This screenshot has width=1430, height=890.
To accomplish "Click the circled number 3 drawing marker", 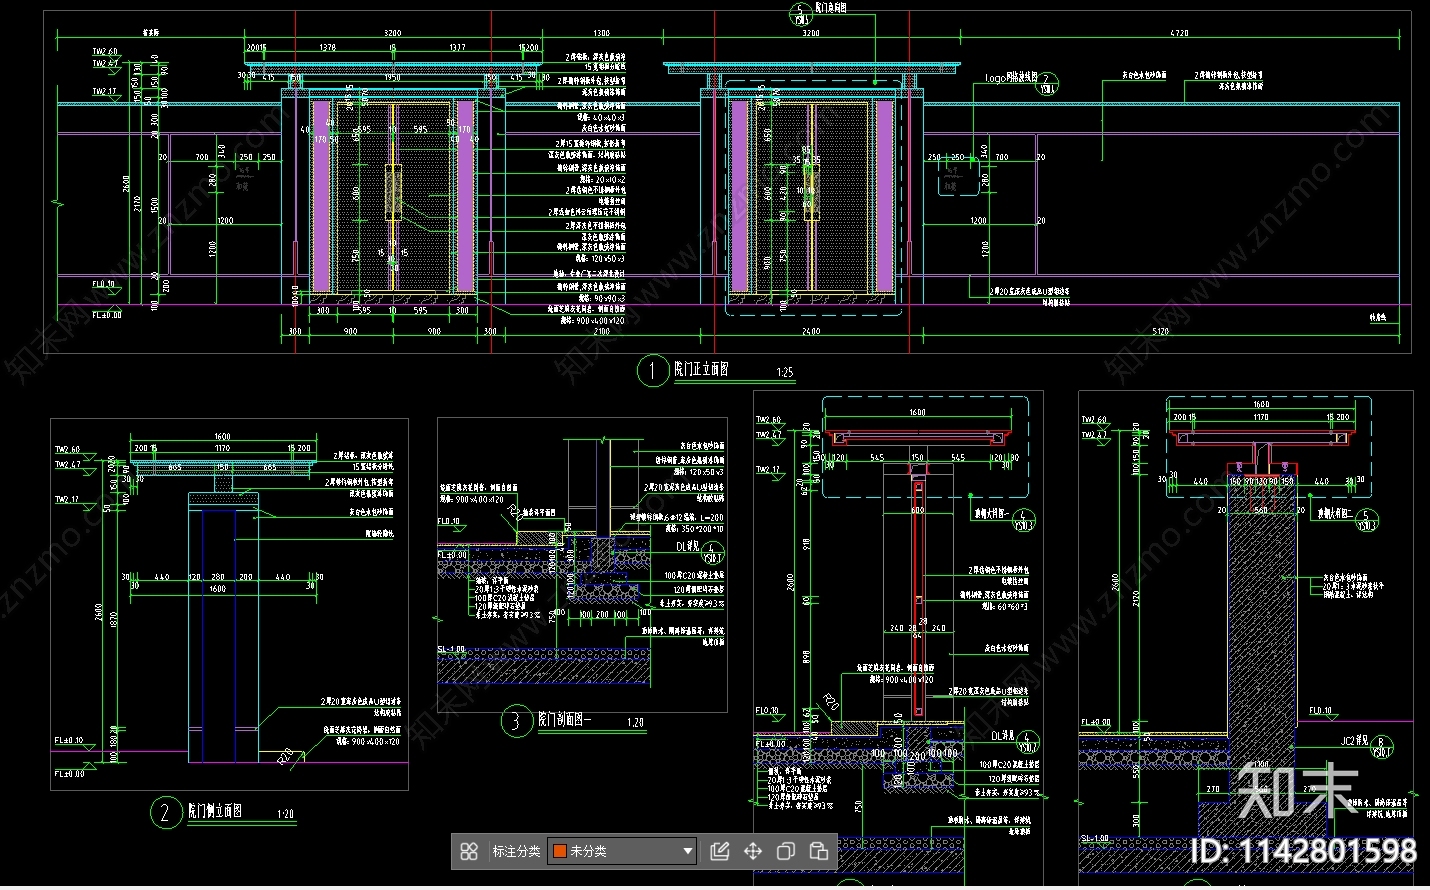I will coord(516,721).
